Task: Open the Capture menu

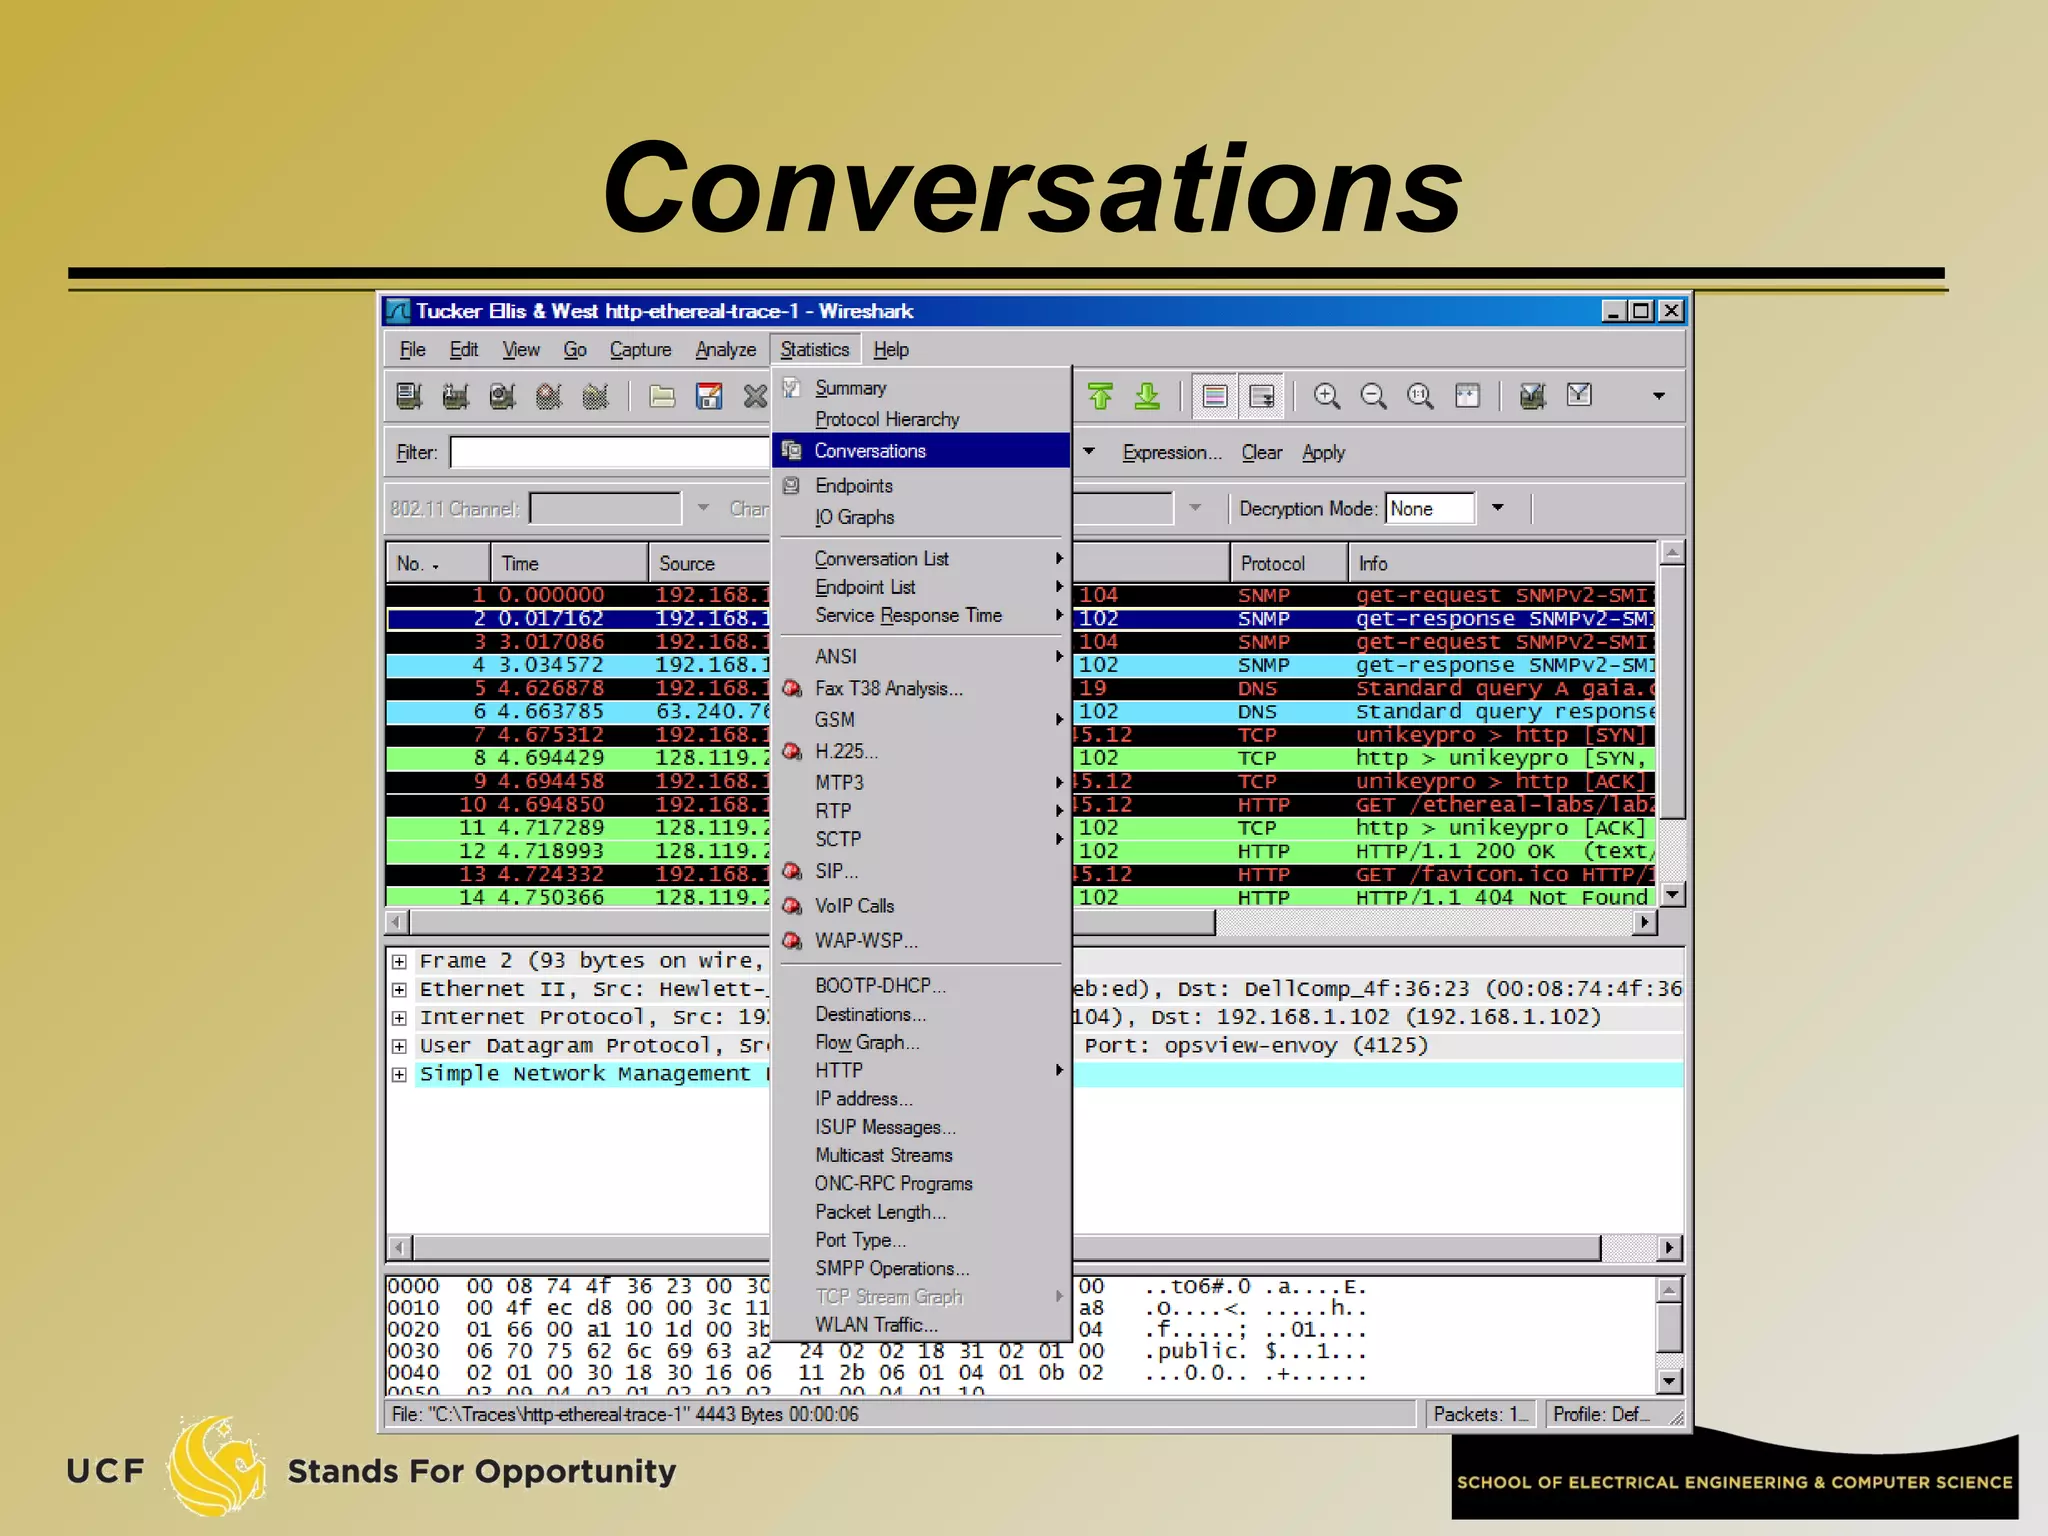Action: (x=641, y=350)
